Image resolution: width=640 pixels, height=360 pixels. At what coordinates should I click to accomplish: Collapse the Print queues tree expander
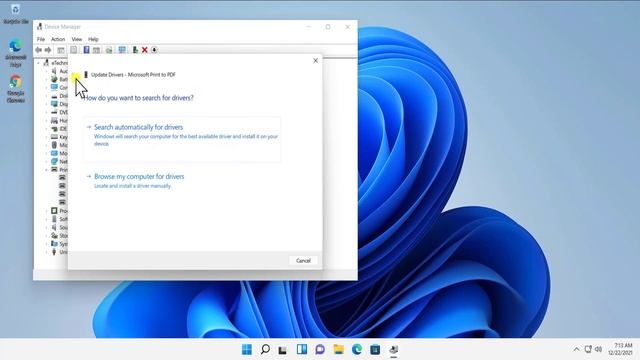click(47, 169)
